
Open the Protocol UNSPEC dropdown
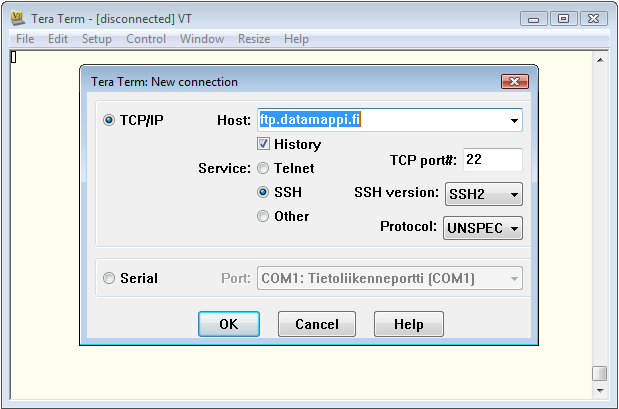(483, 228)
